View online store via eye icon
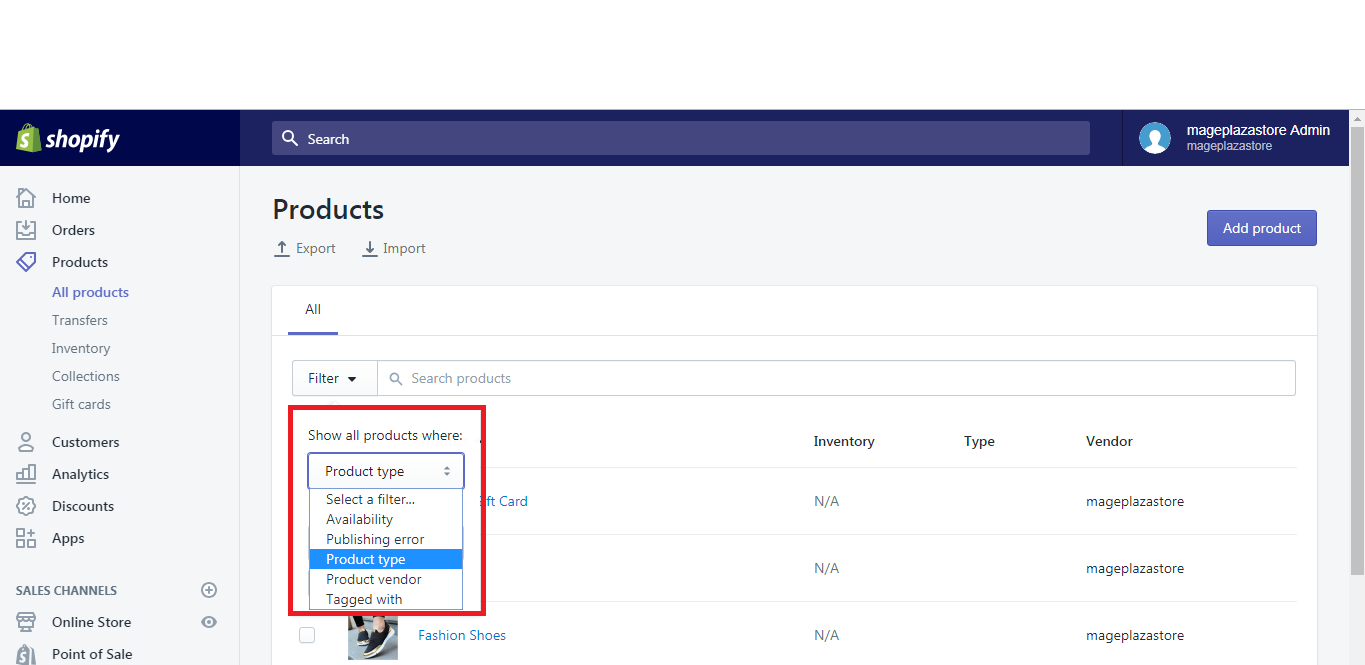1365x665 pixels. click(x=209, y=622)
